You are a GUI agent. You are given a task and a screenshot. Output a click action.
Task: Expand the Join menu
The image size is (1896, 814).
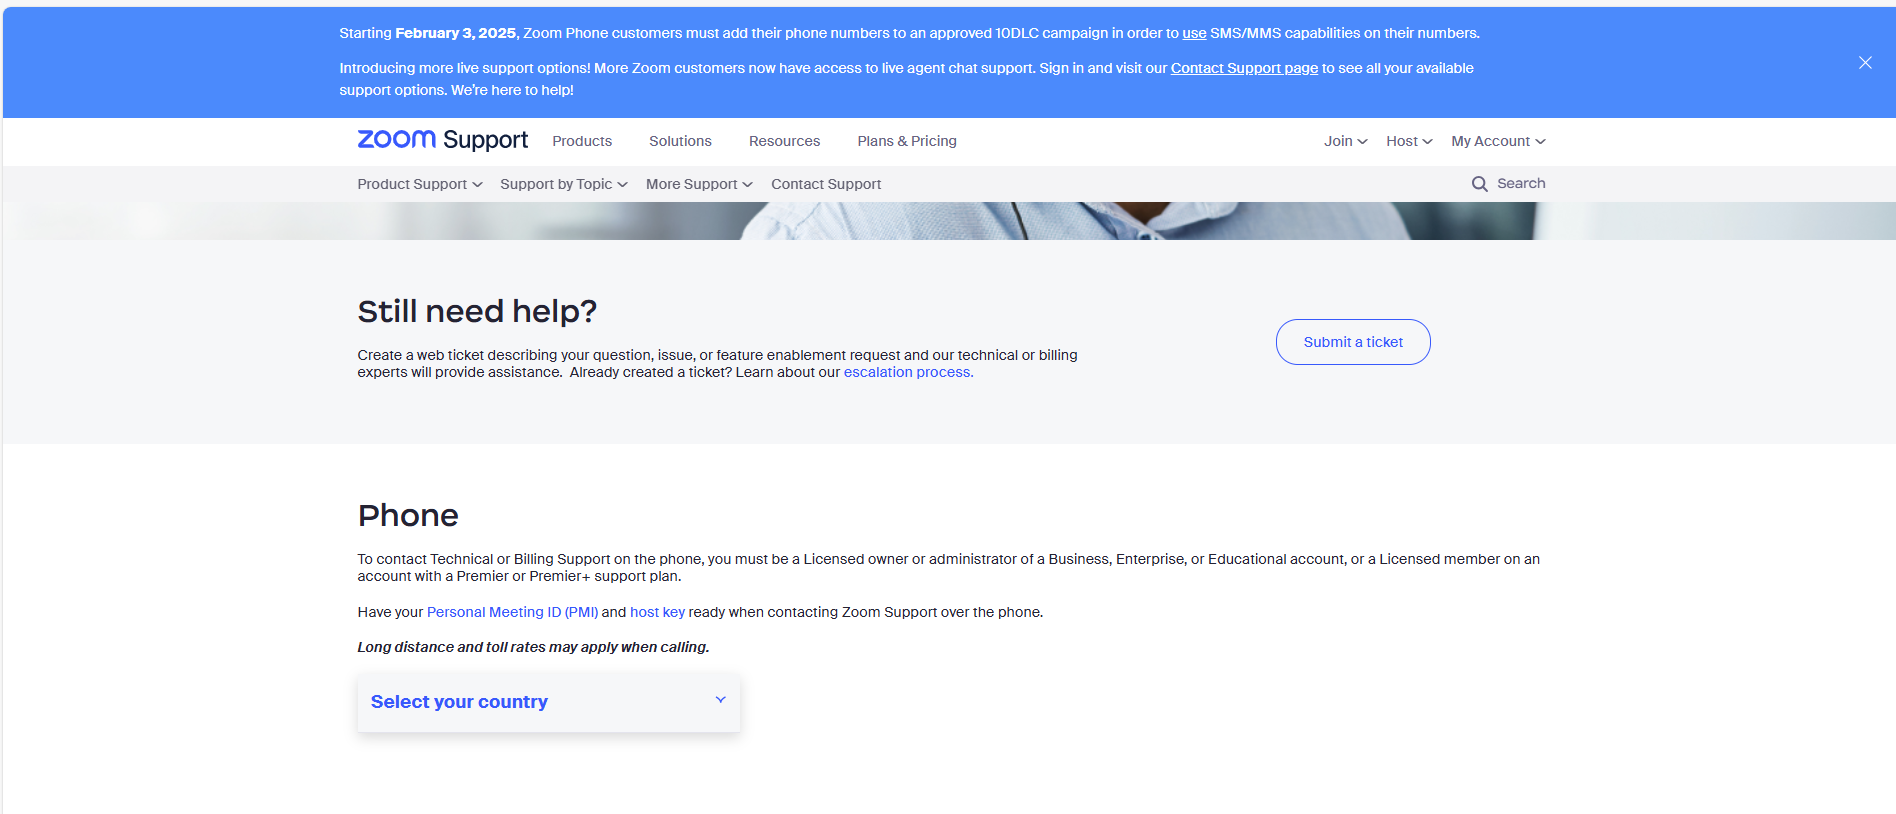(x=1345, y=141)
